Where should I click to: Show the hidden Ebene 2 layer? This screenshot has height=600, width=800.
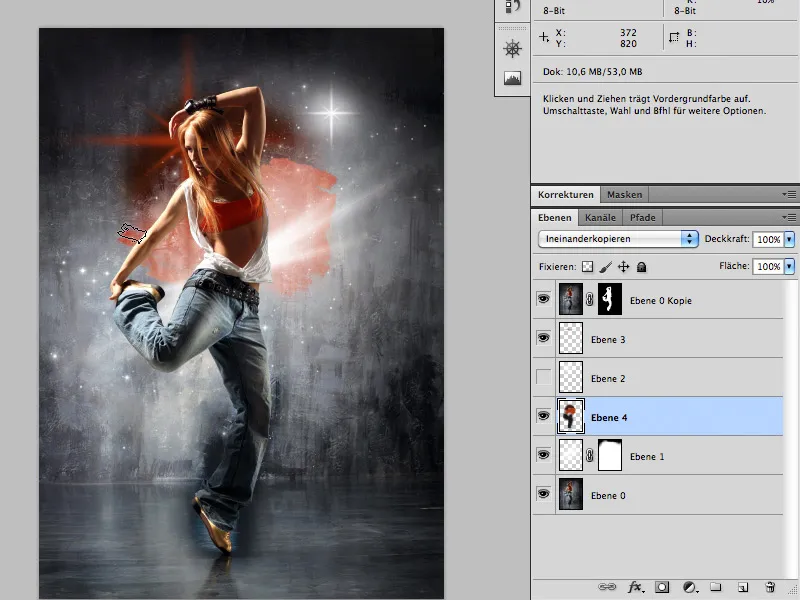(544, 378)
